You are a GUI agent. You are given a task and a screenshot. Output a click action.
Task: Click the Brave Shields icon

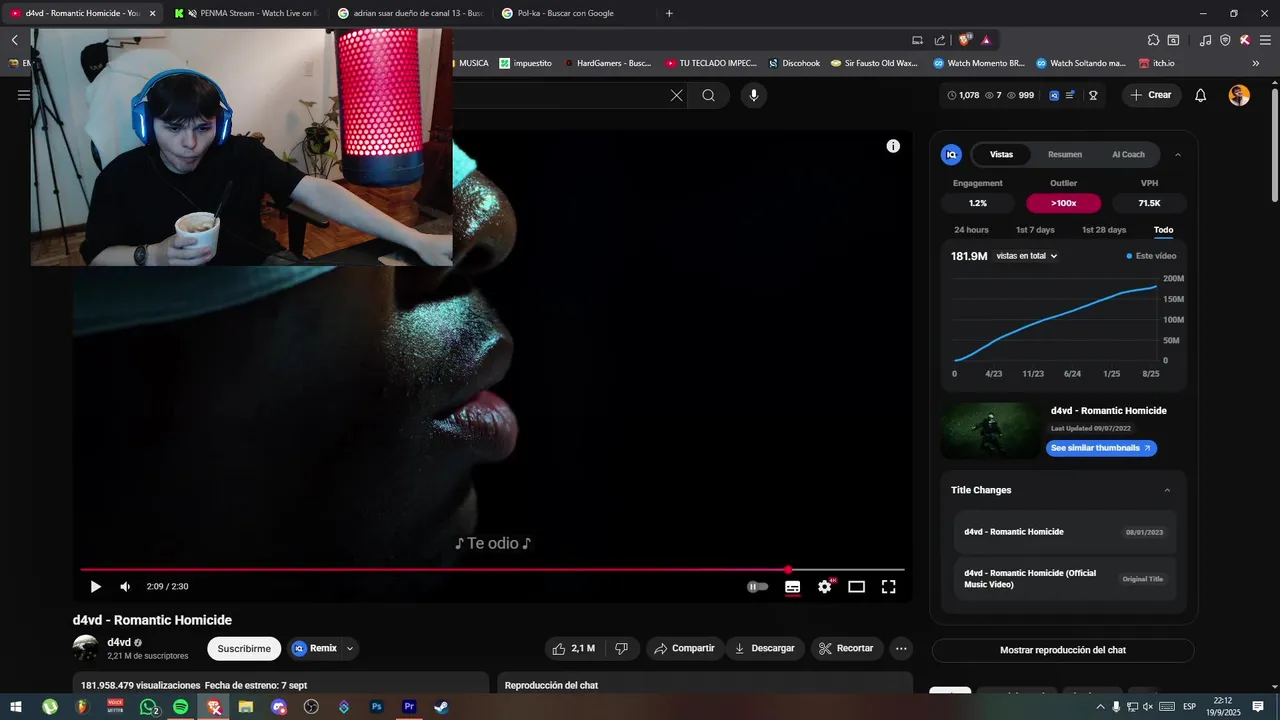(x=965, y=40)
